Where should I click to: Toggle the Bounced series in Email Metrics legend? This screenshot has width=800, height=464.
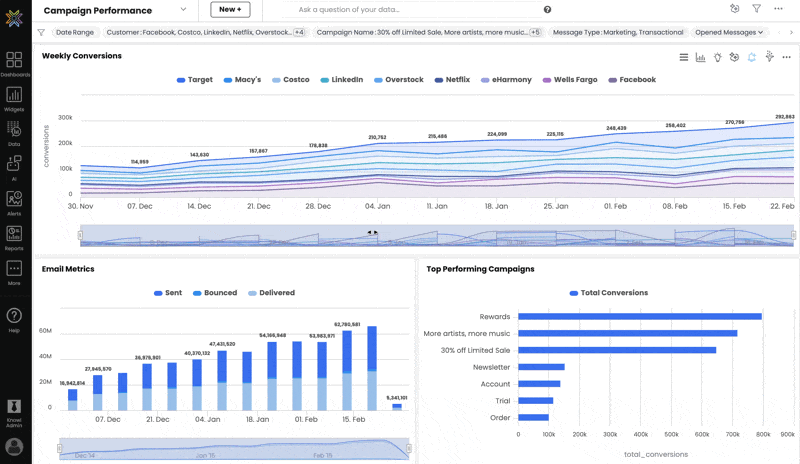[215, 292]
